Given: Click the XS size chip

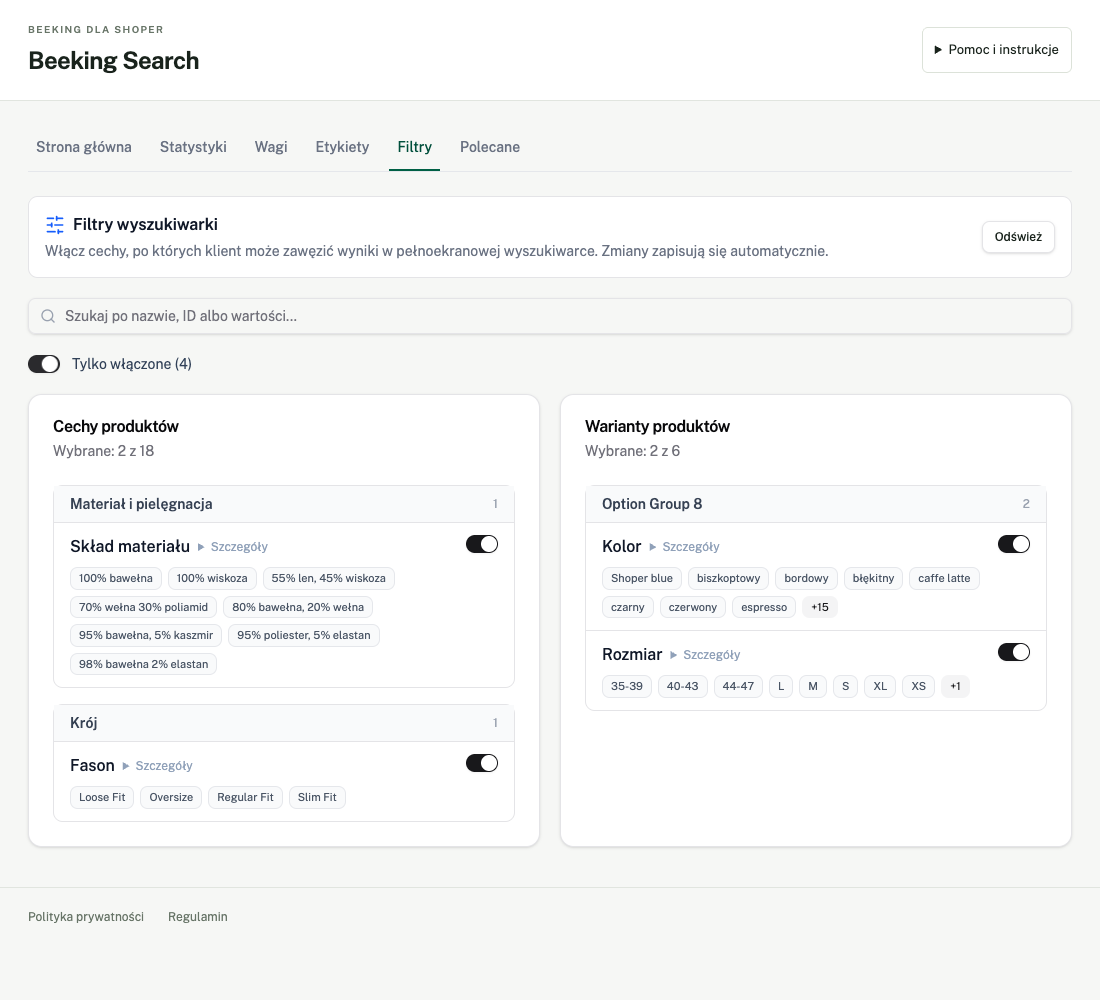Looking at the screenshot, I should 918,686.
